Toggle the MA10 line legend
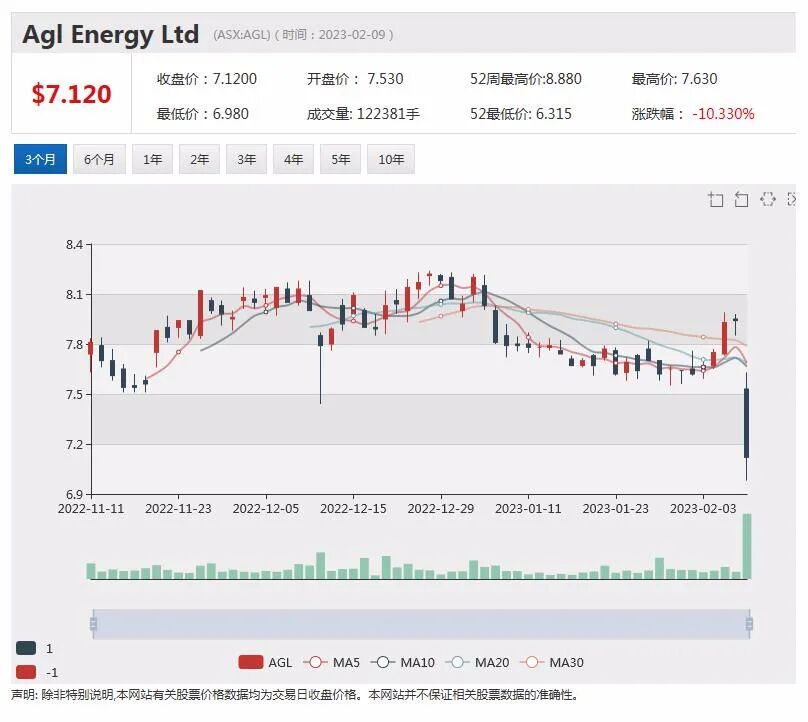This screenshot has width=808, height=722. pos(402,662)
